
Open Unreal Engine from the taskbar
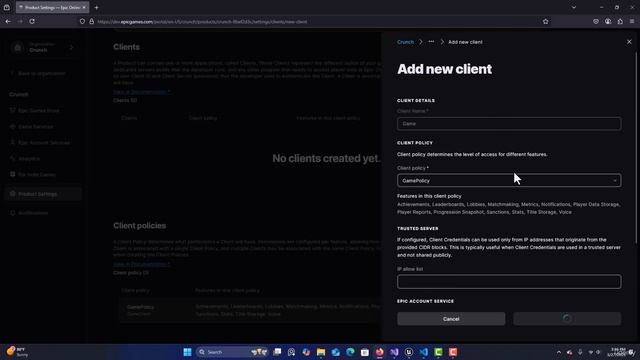[409, 352]
